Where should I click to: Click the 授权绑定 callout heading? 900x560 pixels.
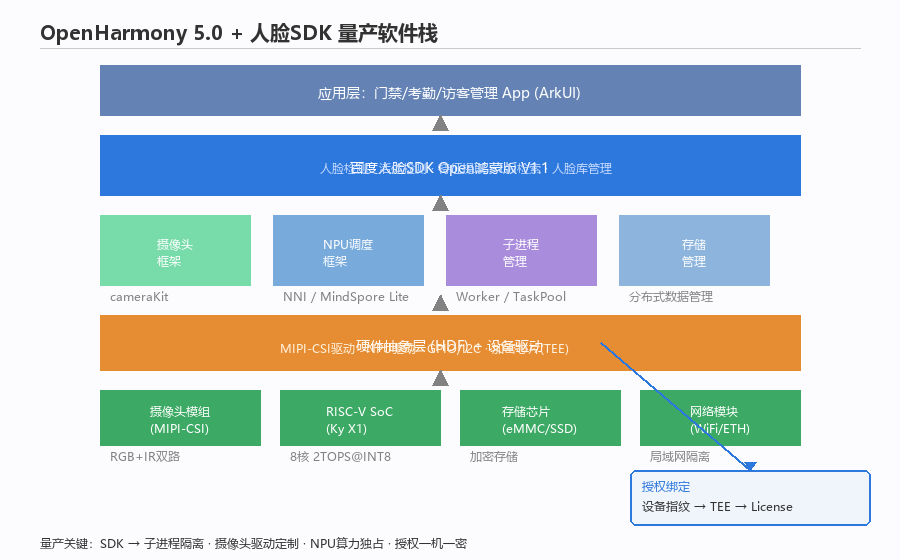(665, 487)
